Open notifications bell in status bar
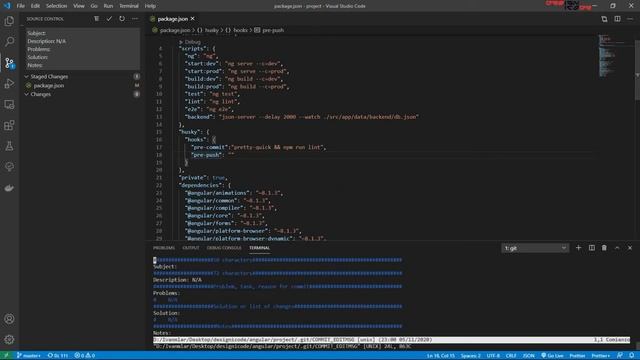640x360 pixels. (632, 356)
